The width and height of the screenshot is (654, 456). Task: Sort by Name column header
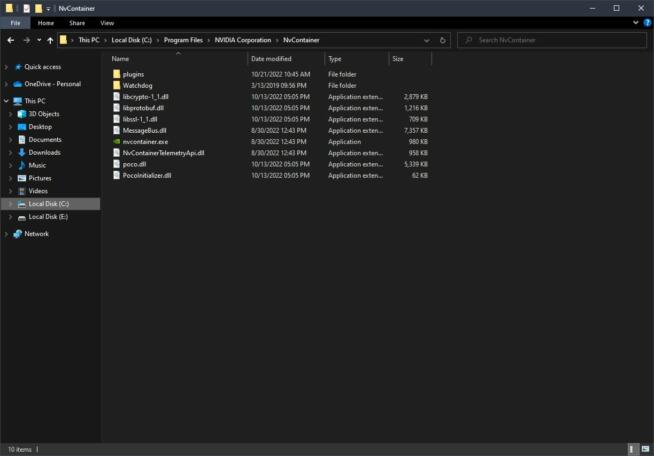[120, 59]
